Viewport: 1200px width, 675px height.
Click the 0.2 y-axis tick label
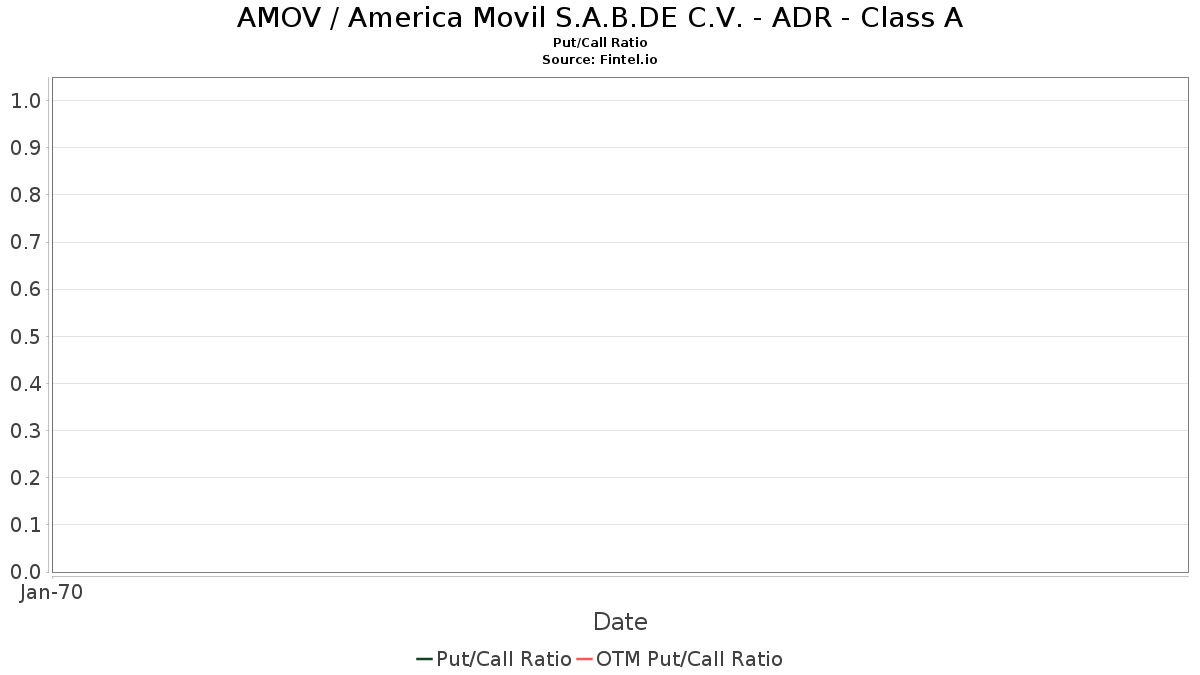(25, 478)
